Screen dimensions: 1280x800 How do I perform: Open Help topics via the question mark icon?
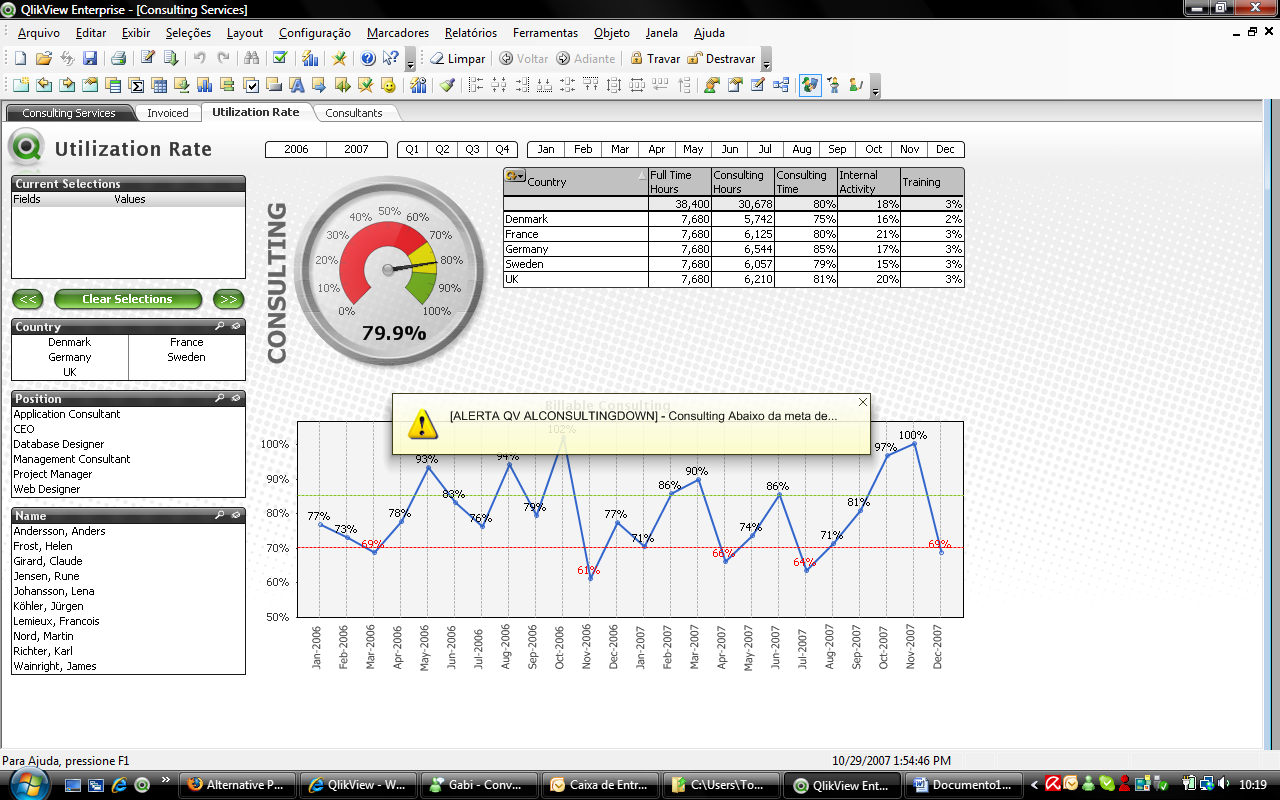click(x=368, y=59)
